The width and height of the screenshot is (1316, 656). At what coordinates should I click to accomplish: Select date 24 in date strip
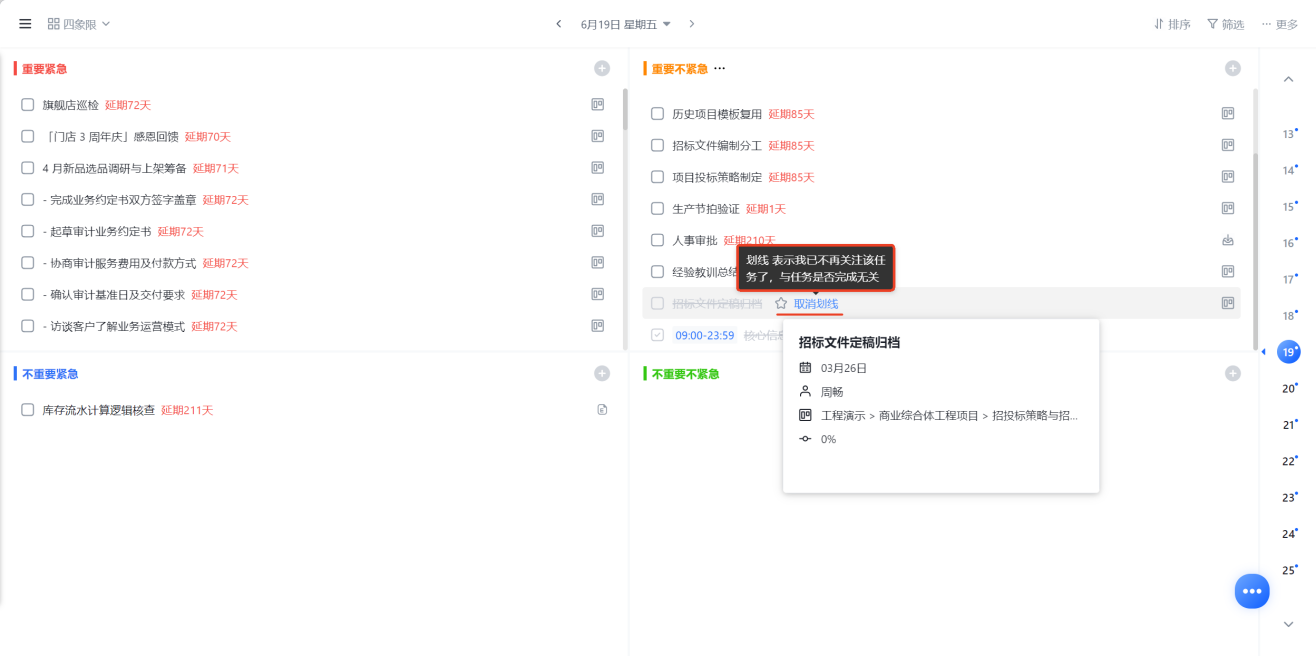coord(1289,534)
